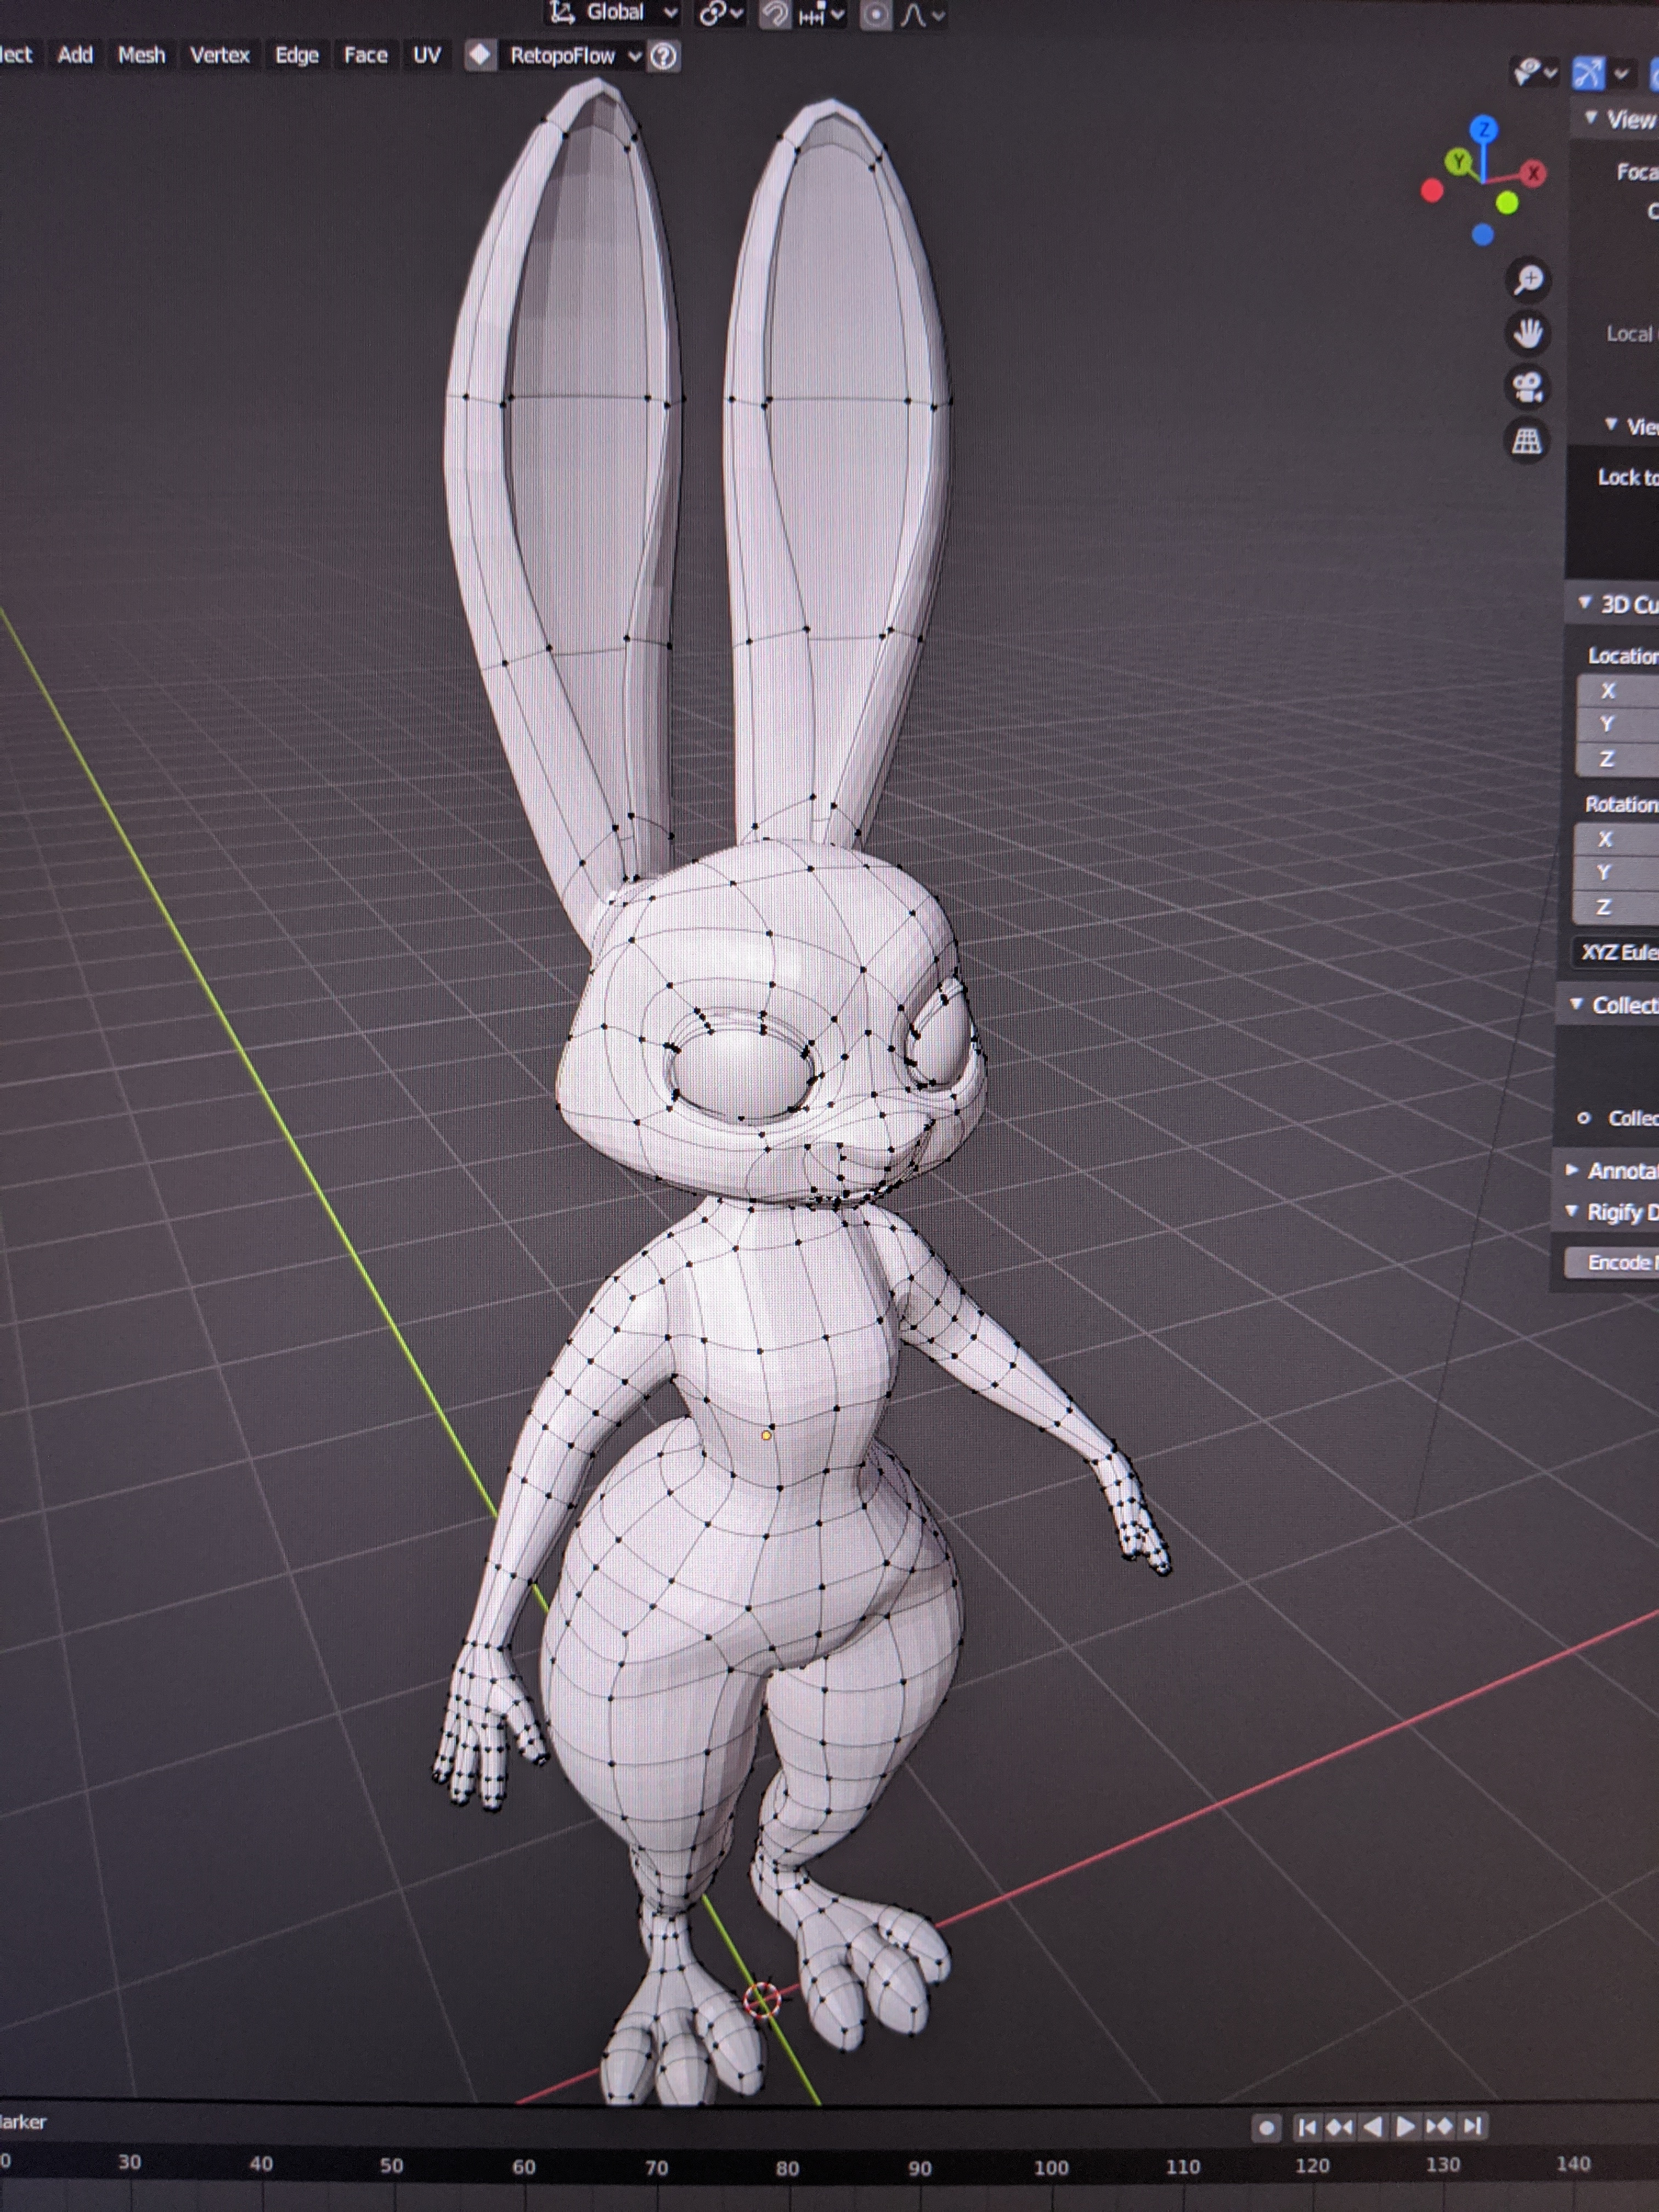Image resolution: width=1659 pixels, height=2212 pixels.
Task: Toggle proportional editing button
Action: [876, 14]
